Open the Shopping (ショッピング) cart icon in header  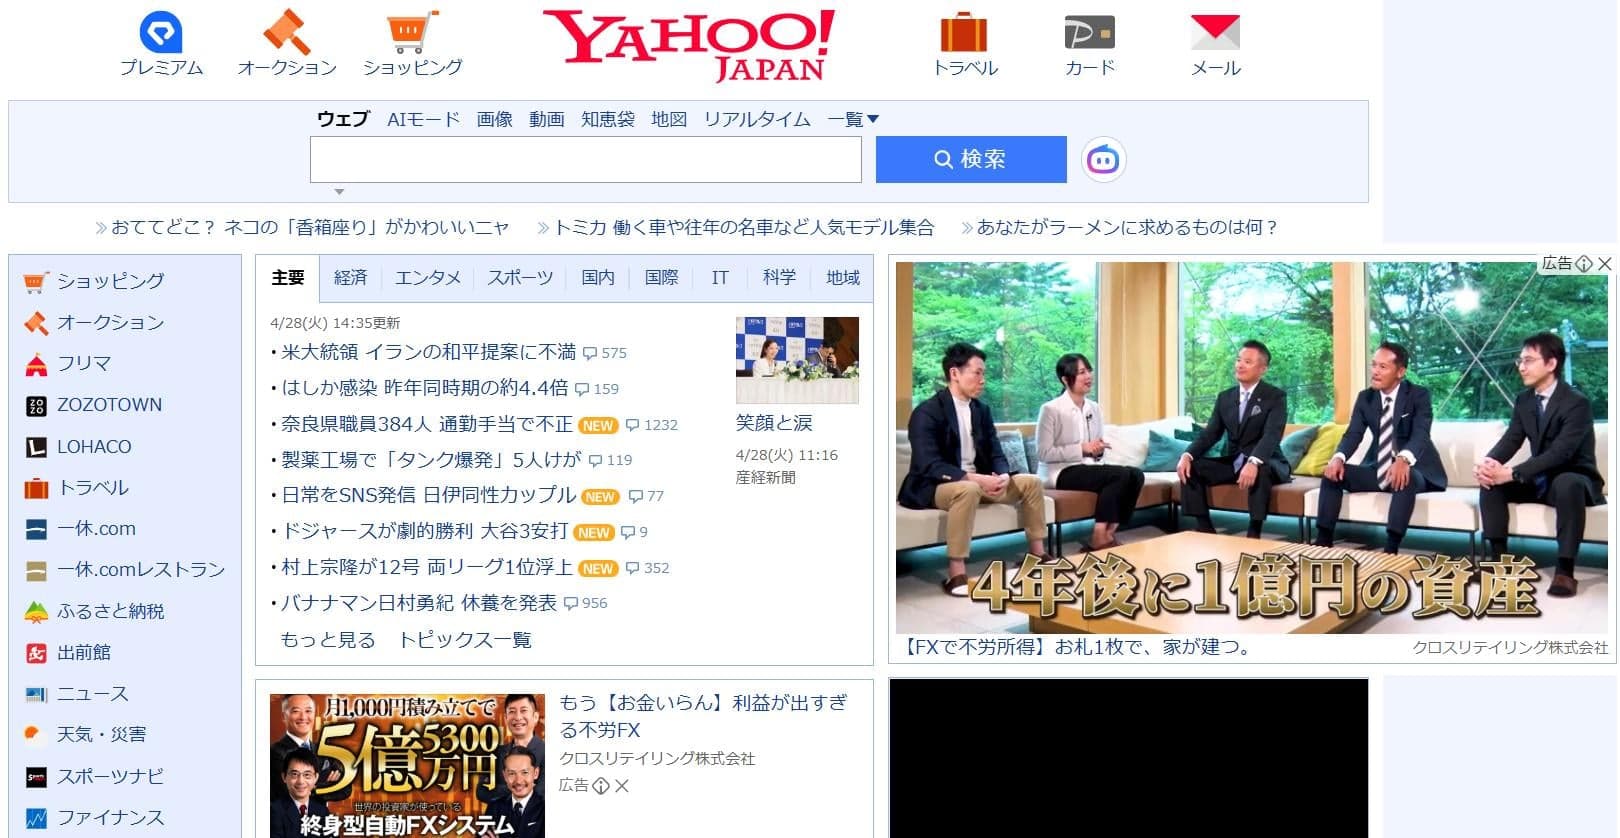[x=412, y=33]
